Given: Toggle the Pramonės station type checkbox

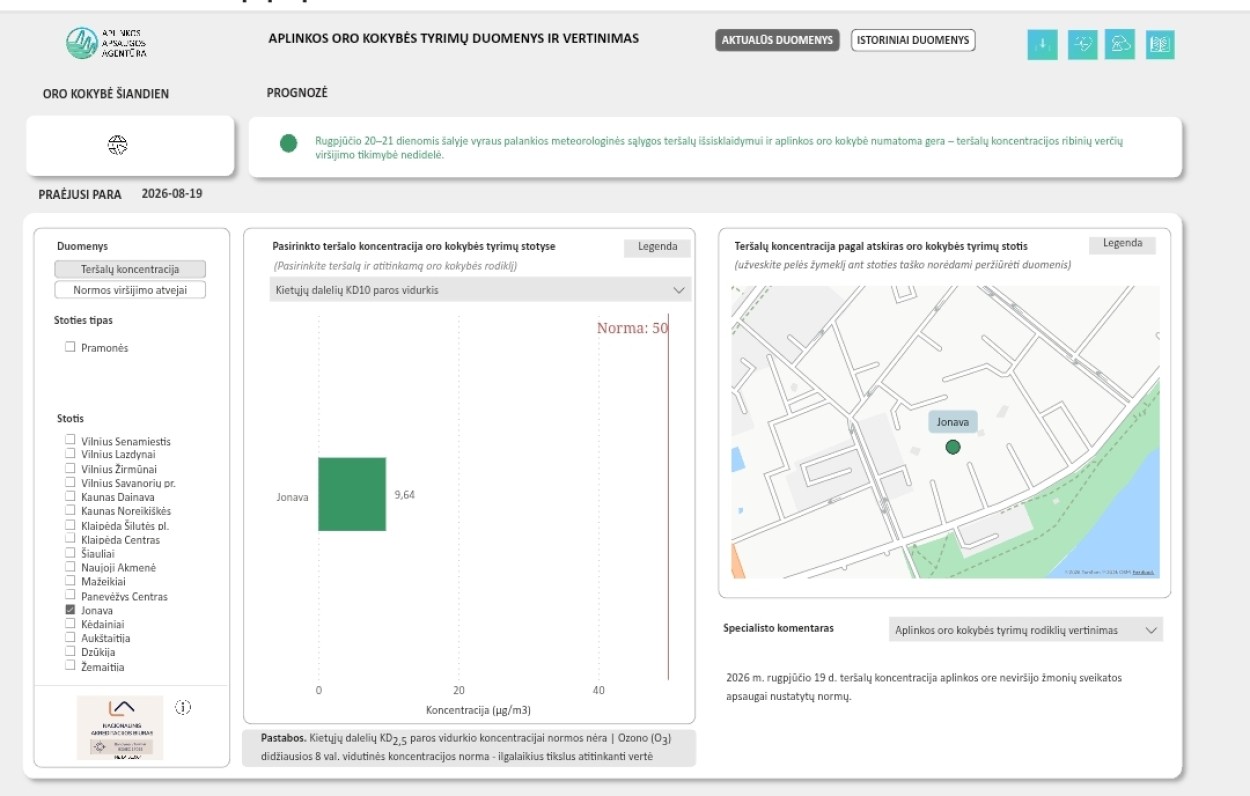Looking at the screenshot, I should (x=70, y=347).
